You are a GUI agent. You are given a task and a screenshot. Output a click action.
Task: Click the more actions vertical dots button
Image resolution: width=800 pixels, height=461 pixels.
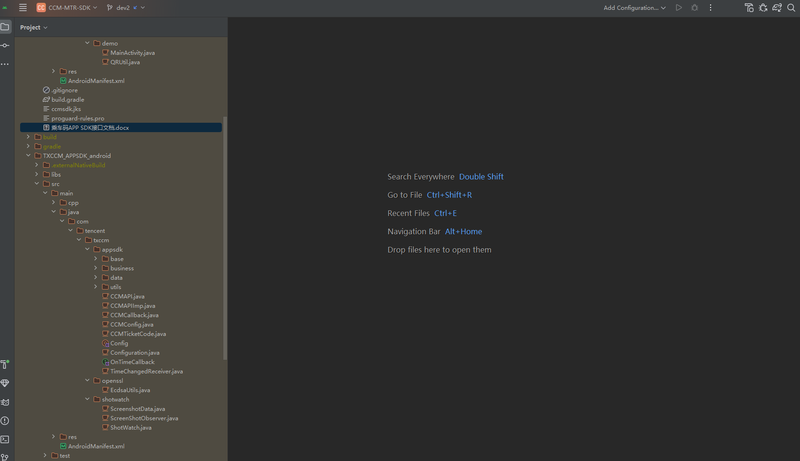click(711, 8)
